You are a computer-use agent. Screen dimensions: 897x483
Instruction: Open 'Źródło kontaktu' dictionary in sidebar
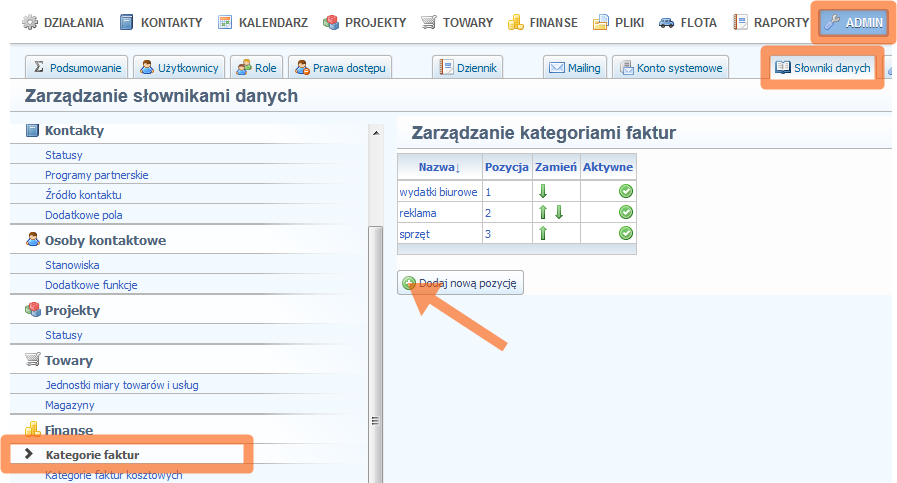[x=83, y=195]
